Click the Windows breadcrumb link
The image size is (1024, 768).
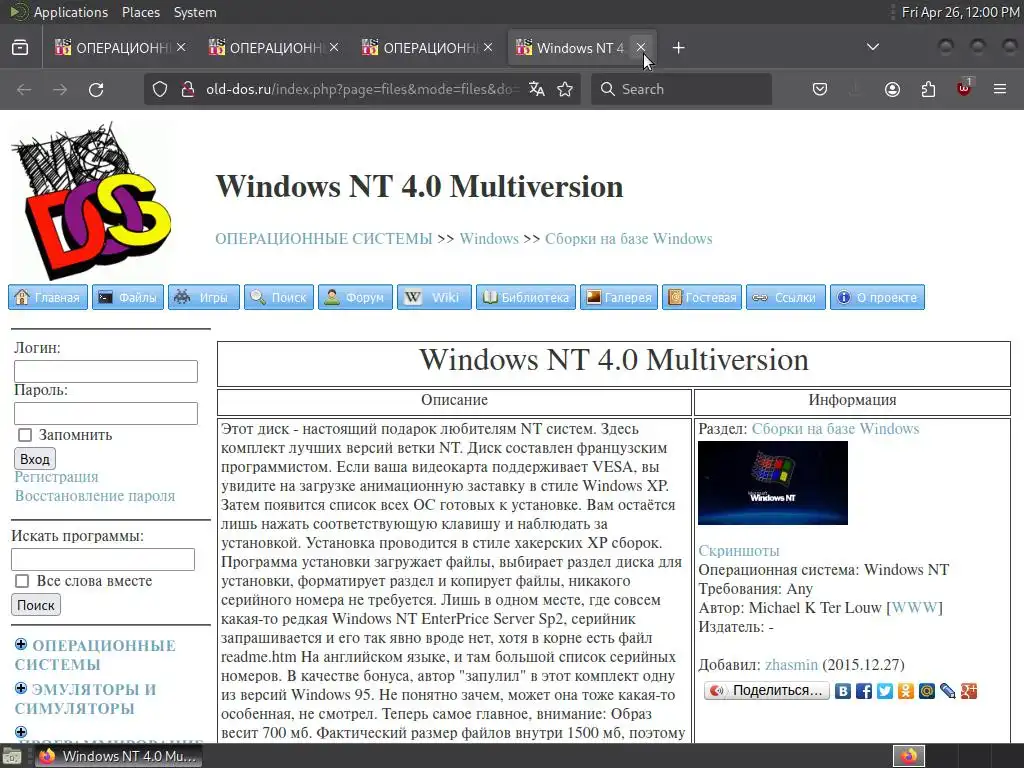tap(488, 238)
